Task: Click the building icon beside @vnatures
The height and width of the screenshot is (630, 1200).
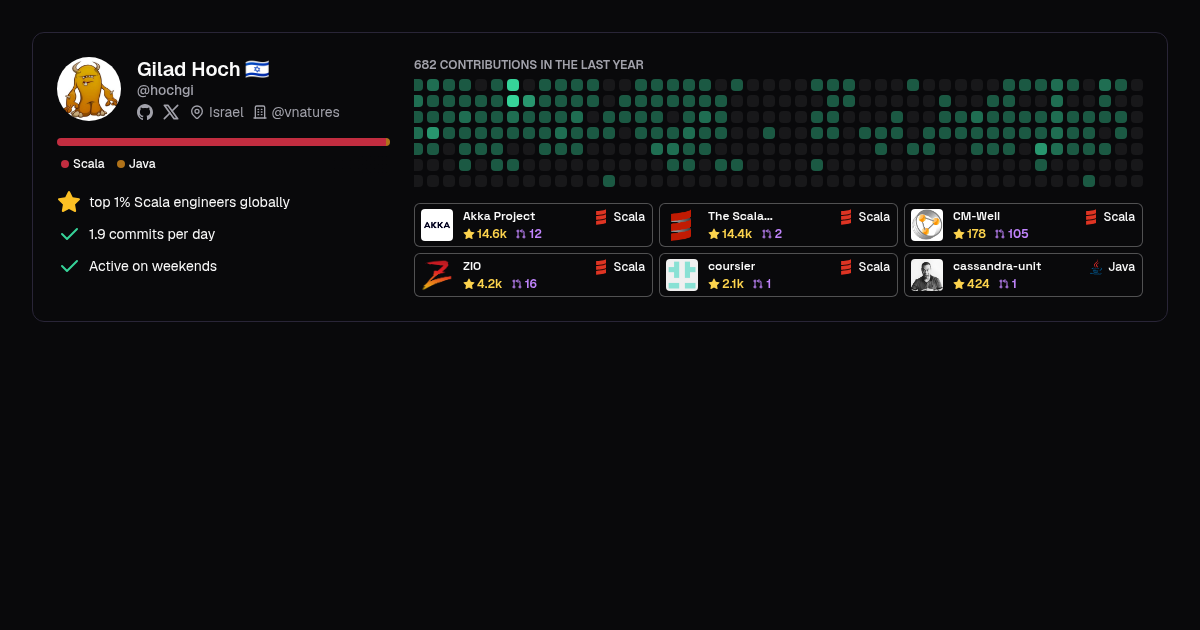Action: pyautogui.click(x=260, y=112)
